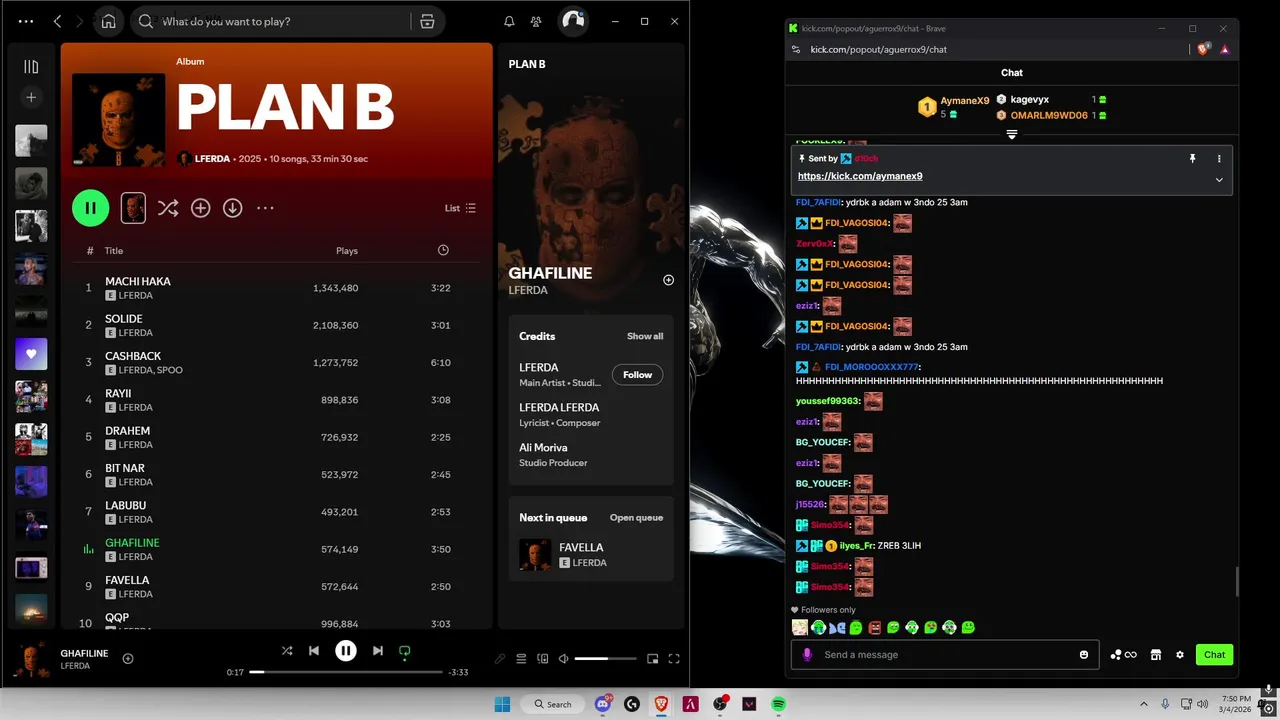Open the Spotify profile avatar menu
1280x720 pixels.
pos(573,21)
